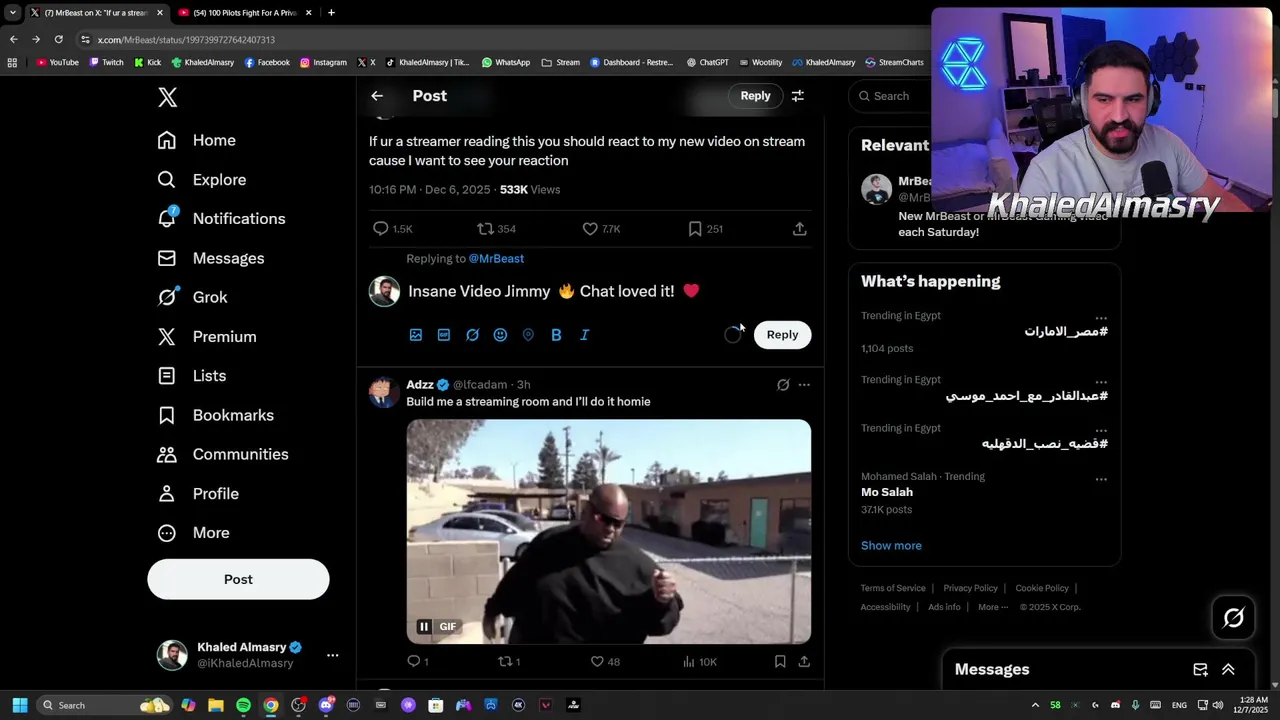The width and height of the screenshot is (1280, 720).
Task: Open floating Grok button
Action: 1233,618
